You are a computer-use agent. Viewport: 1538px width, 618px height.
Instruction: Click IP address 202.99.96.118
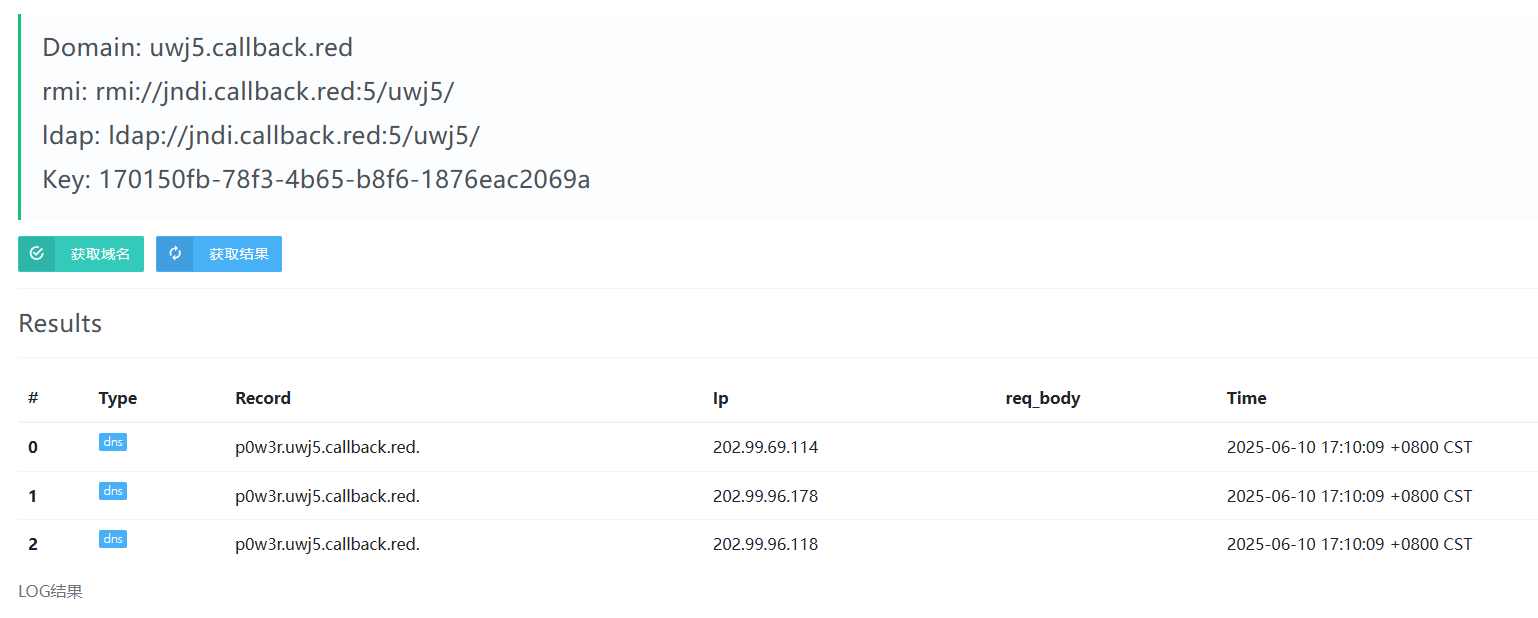[x=765, y=544]
